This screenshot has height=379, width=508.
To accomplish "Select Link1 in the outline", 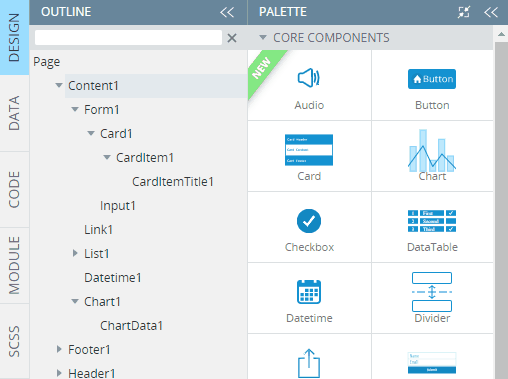I will click(98, 230).
